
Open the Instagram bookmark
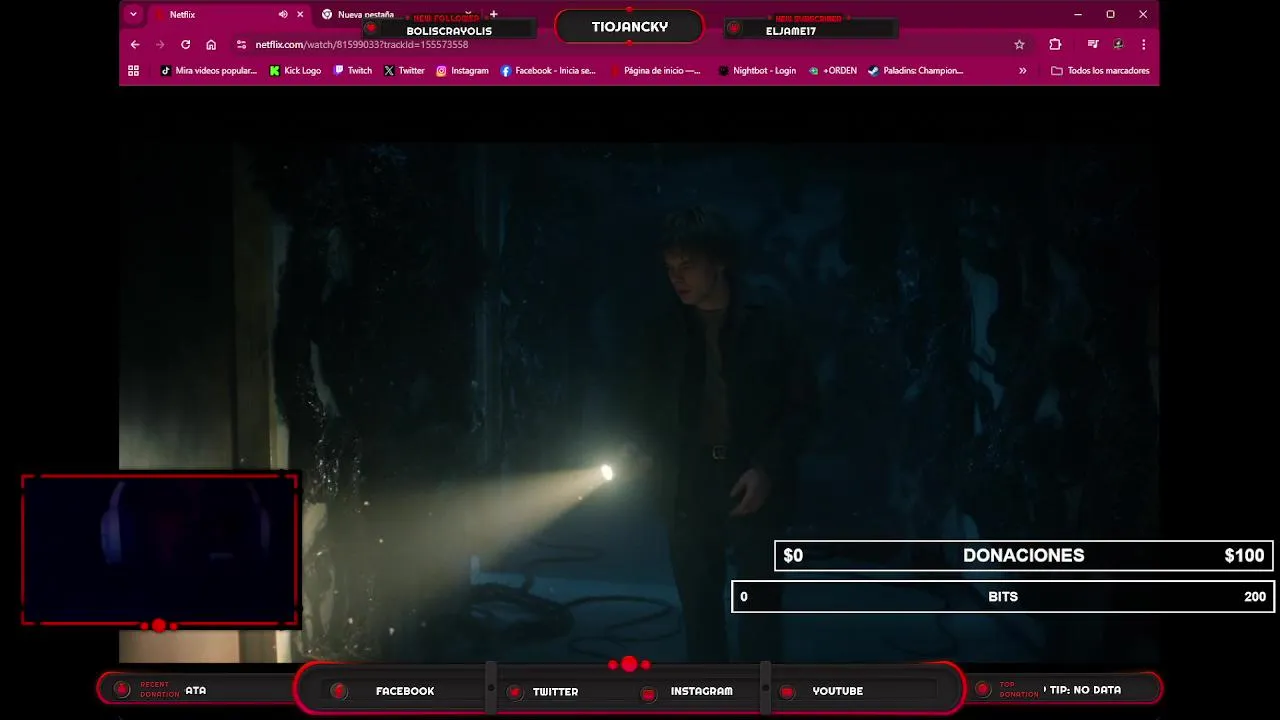[x=462, y=70]
